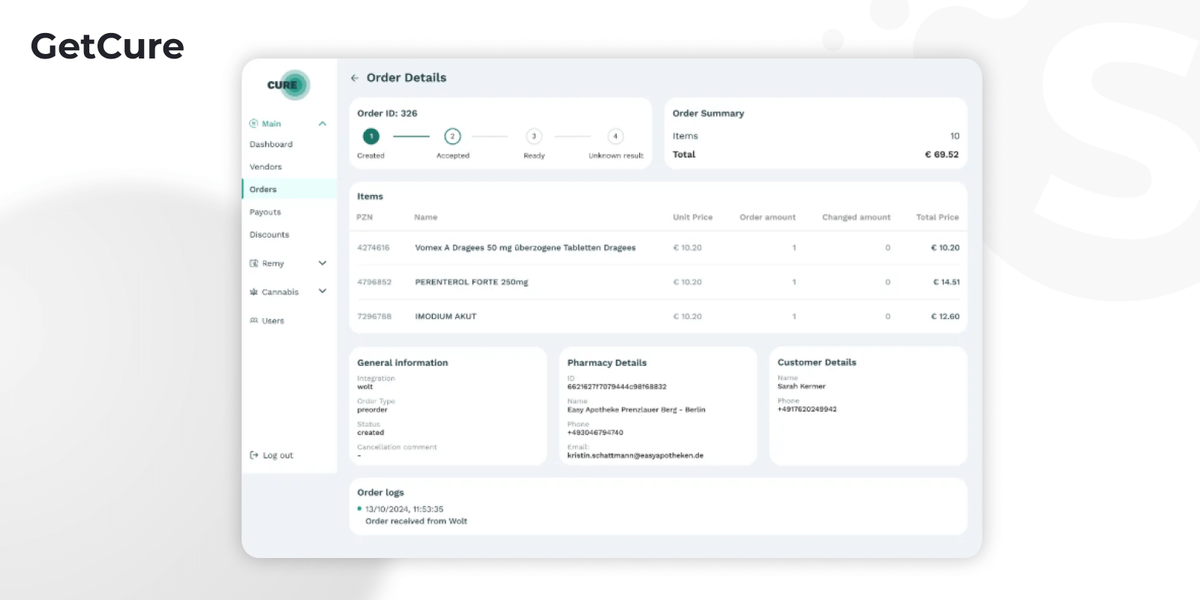Open the Vendors page
This screenshot has height=600, width=1200.
[x=266, y=167]
